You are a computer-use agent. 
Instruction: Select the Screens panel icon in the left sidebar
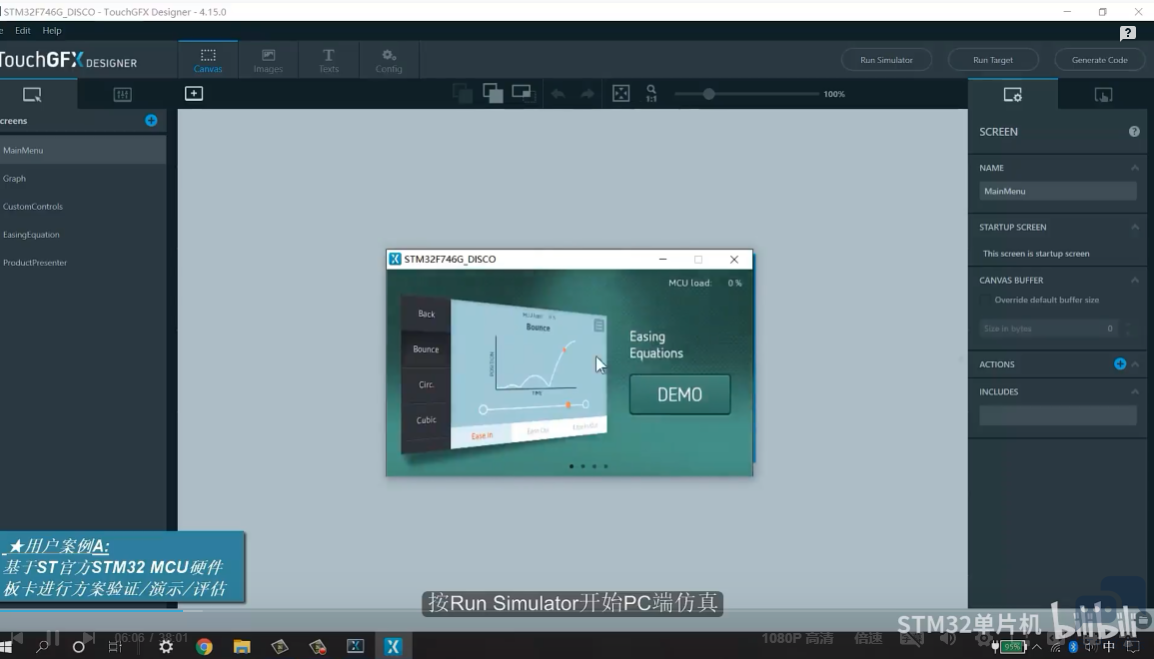pos(32,94)
